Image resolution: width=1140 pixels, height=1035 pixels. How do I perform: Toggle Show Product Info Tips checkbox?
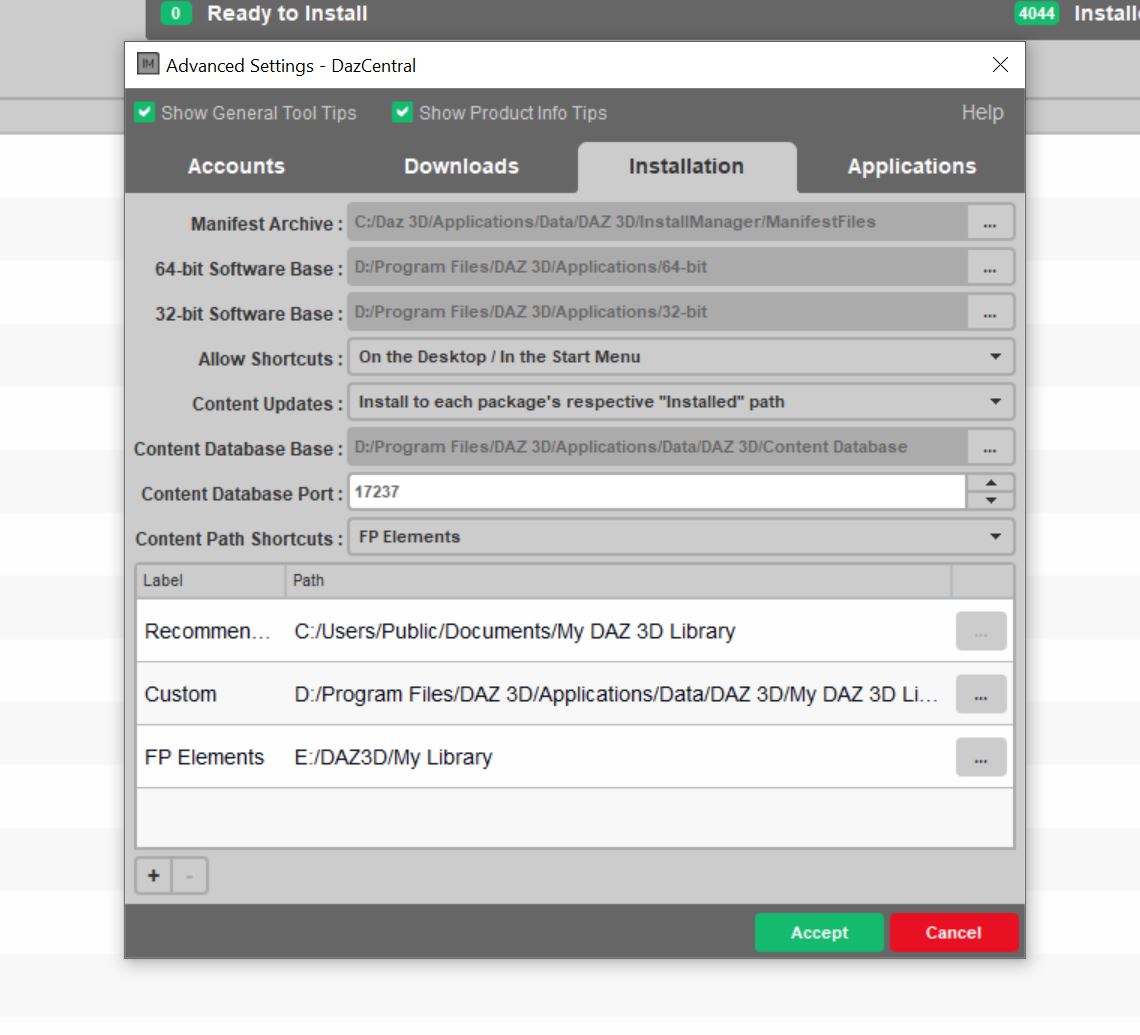point(402,113)
